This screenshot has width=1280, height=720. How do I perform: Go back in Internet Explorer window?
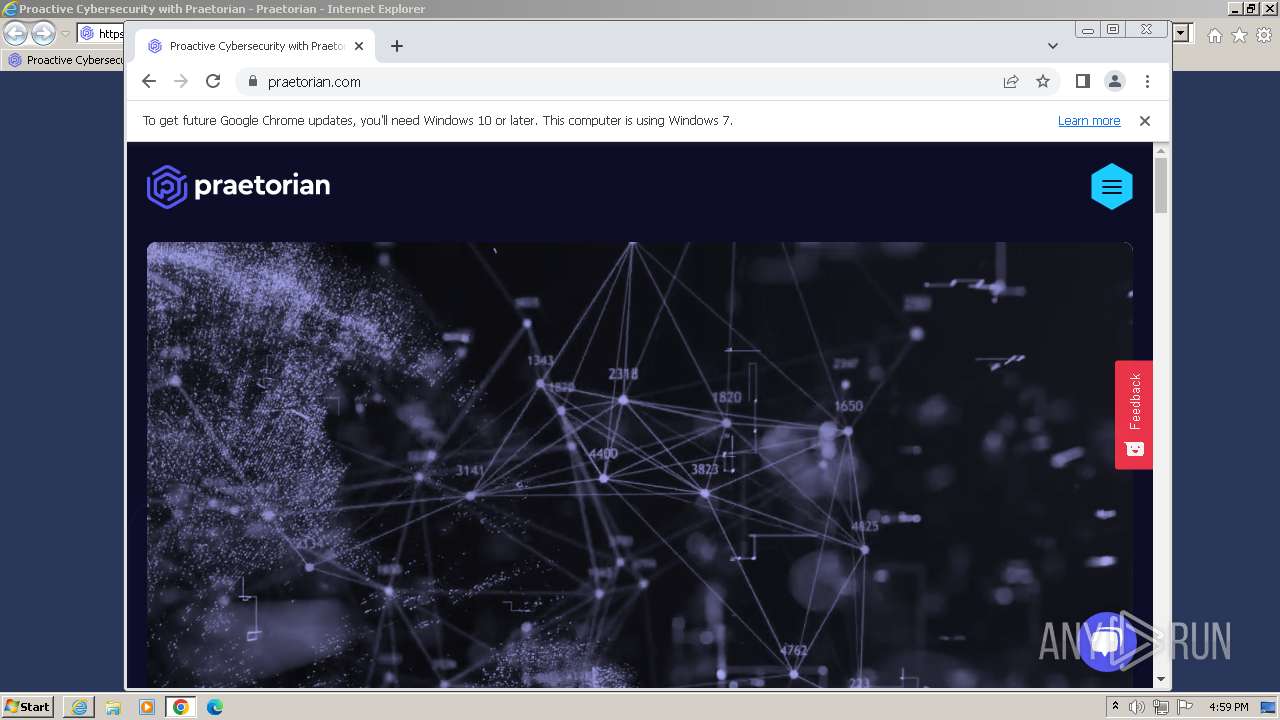tap(15, 33)
